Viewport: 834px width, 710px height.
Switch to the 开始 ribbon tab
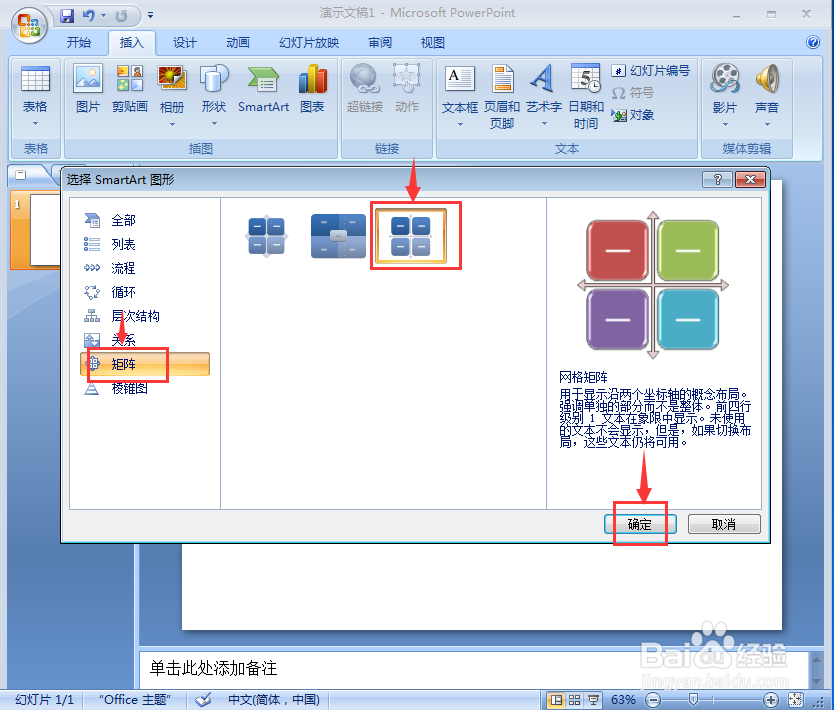coord(79,43)
